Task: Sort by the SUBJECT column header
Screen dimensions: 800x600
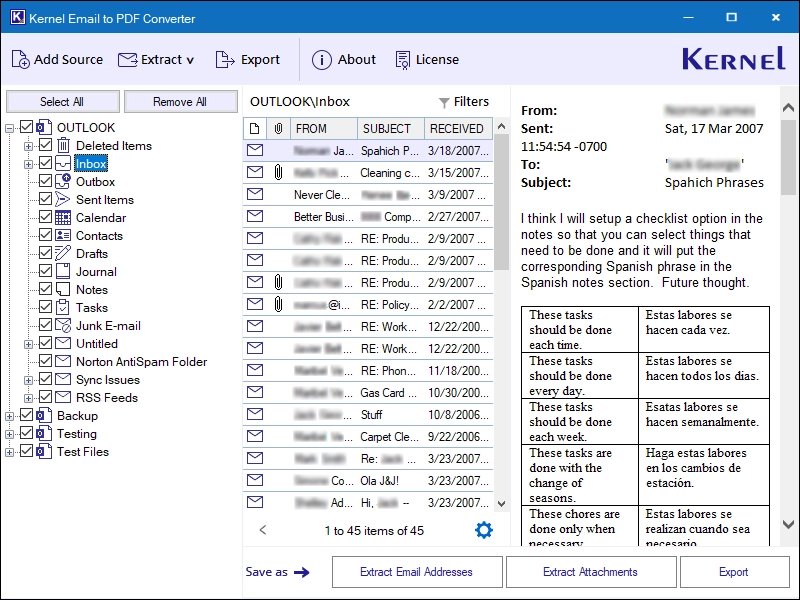Action: (391, 129)
